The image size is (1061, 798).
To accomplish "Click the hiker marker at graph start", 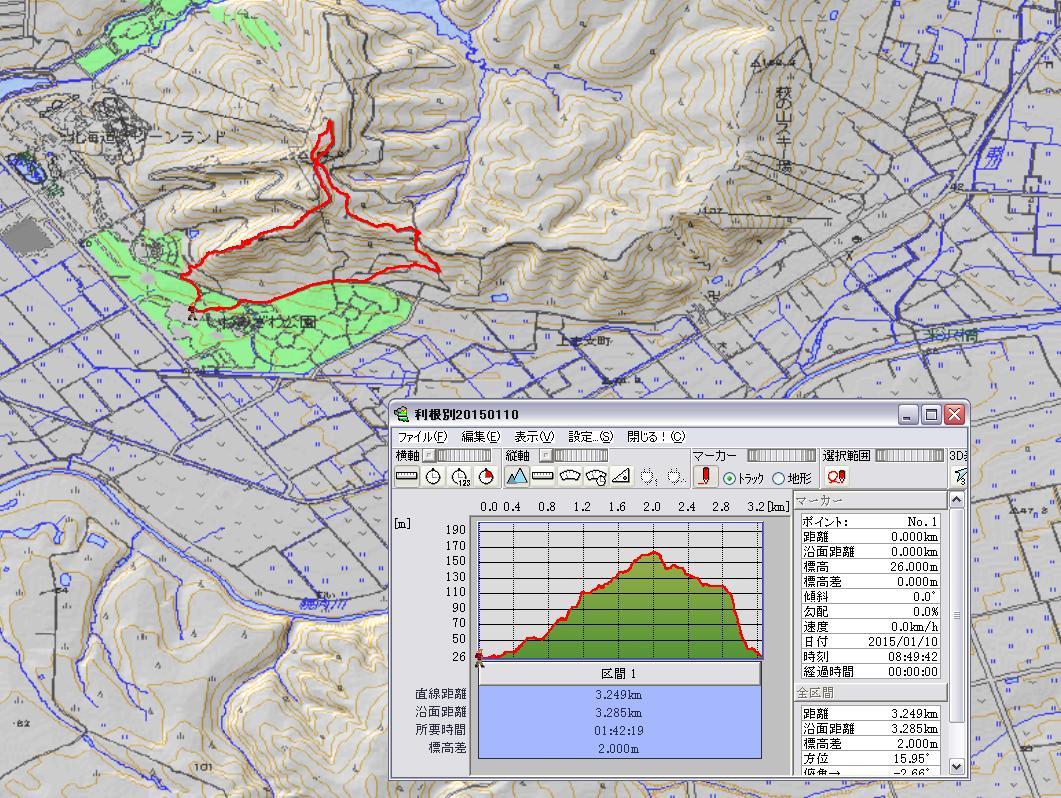I will pos(479,658).
